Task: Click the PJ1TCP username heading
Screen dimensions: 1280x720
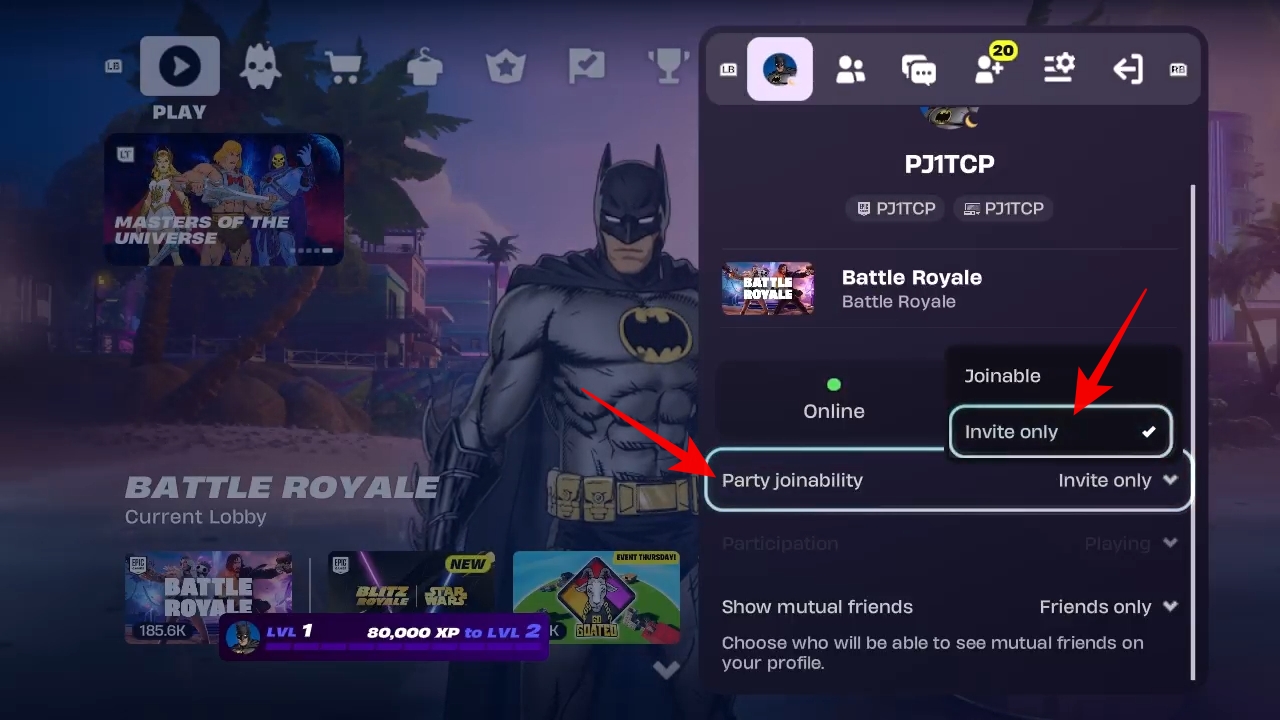Action: click(949, 164)
